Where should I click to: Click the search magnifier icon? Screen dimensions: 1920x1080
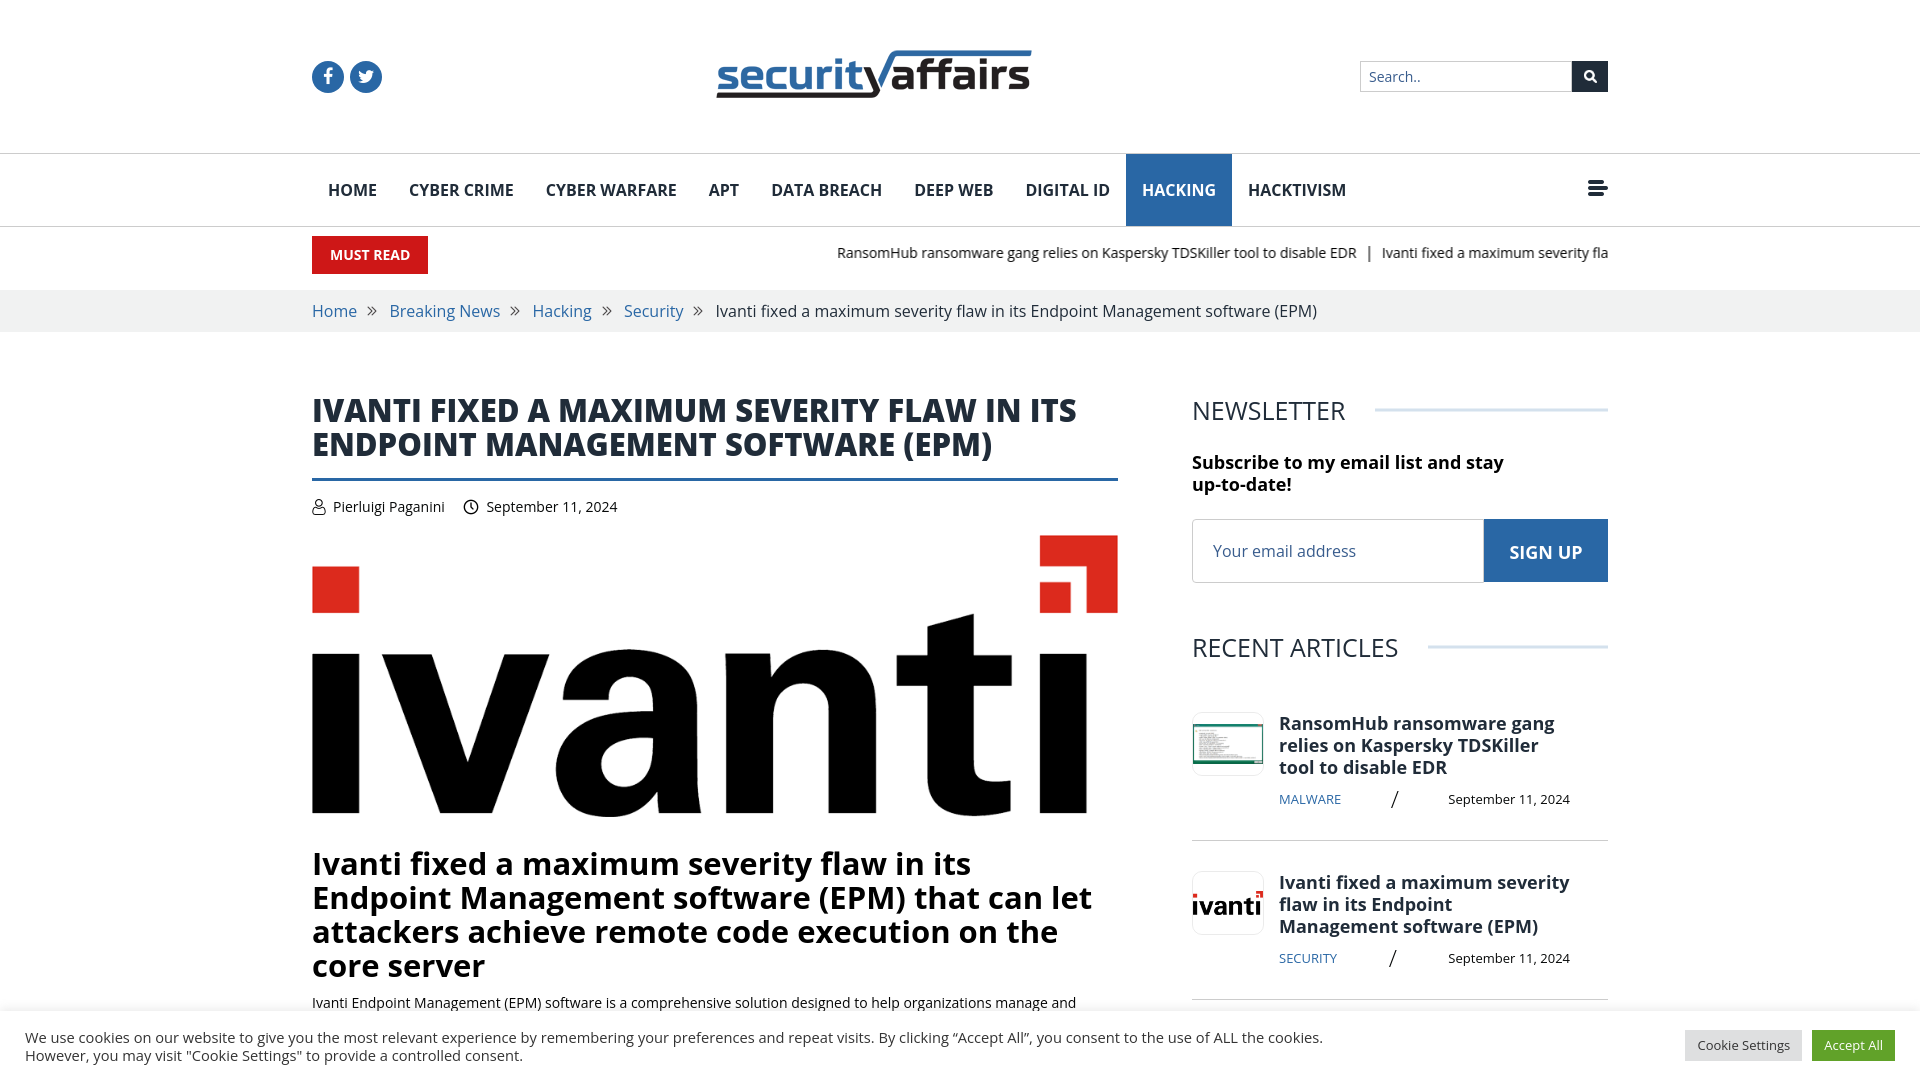[x=1589, y=76]
